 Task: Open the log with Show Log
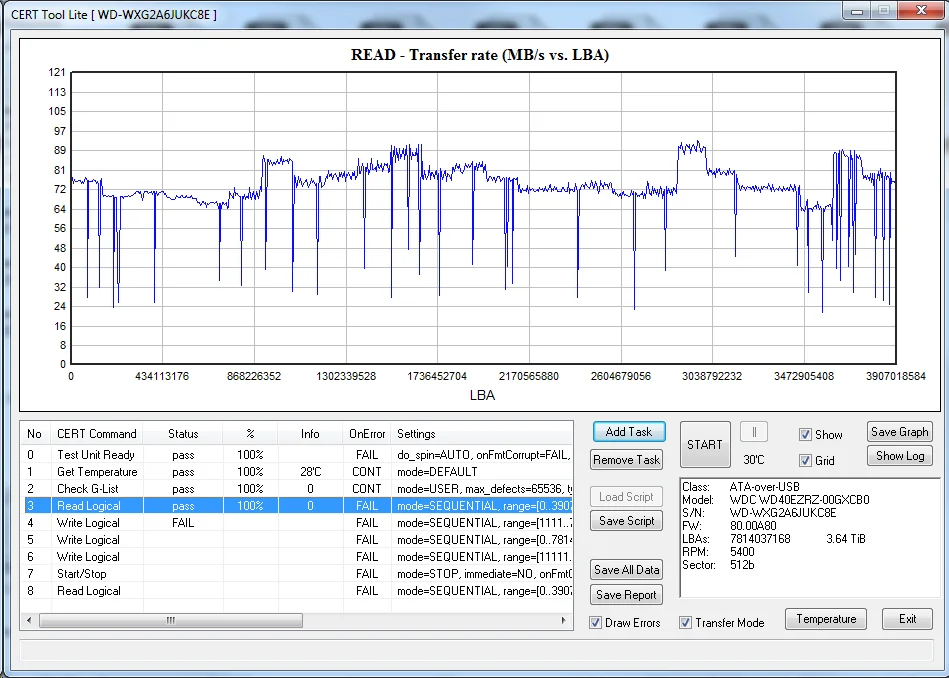(x=899, y=456)
